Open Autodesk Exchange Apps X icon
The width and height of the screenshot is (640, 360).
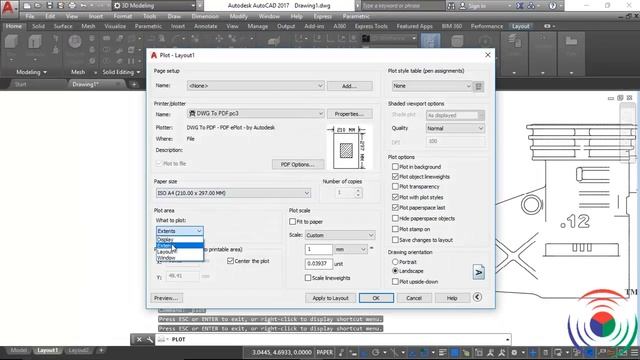519,6
